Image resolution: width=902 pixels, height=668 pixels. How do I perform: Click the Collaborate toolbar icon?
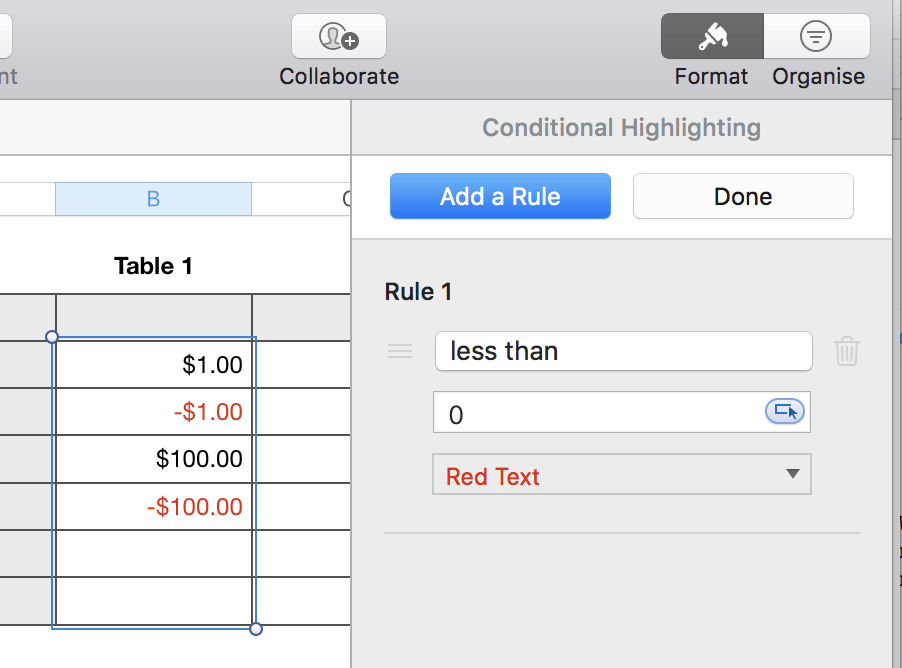coord(338,37)
